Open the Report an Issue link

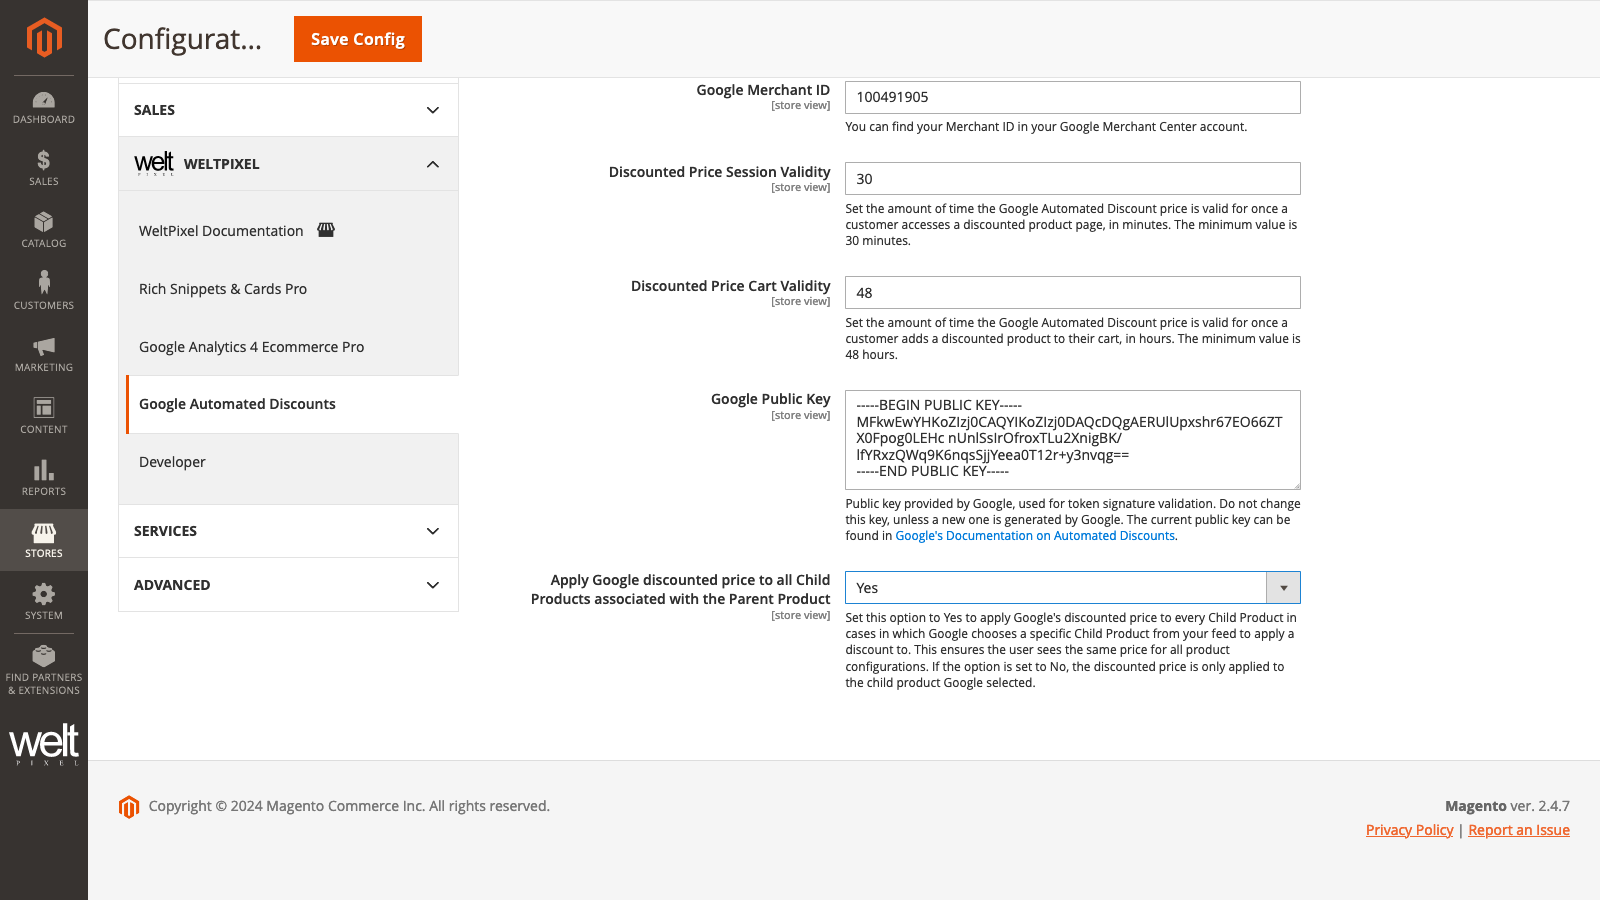(x=1518, y=830)
